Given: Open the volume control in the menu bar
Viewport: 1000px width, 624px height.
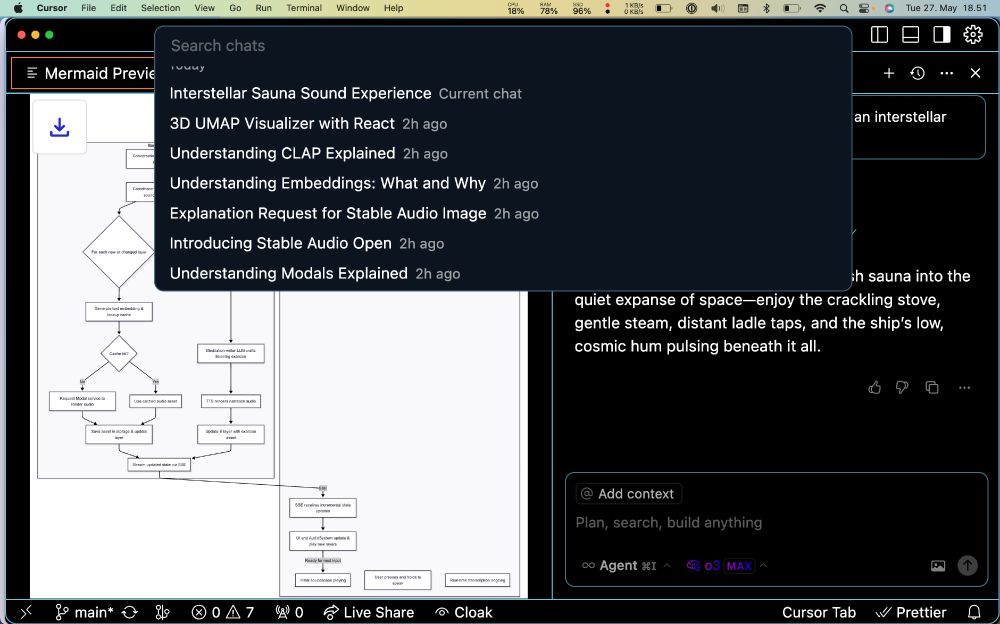Looking at the screenshot, I should pos(717,8).
